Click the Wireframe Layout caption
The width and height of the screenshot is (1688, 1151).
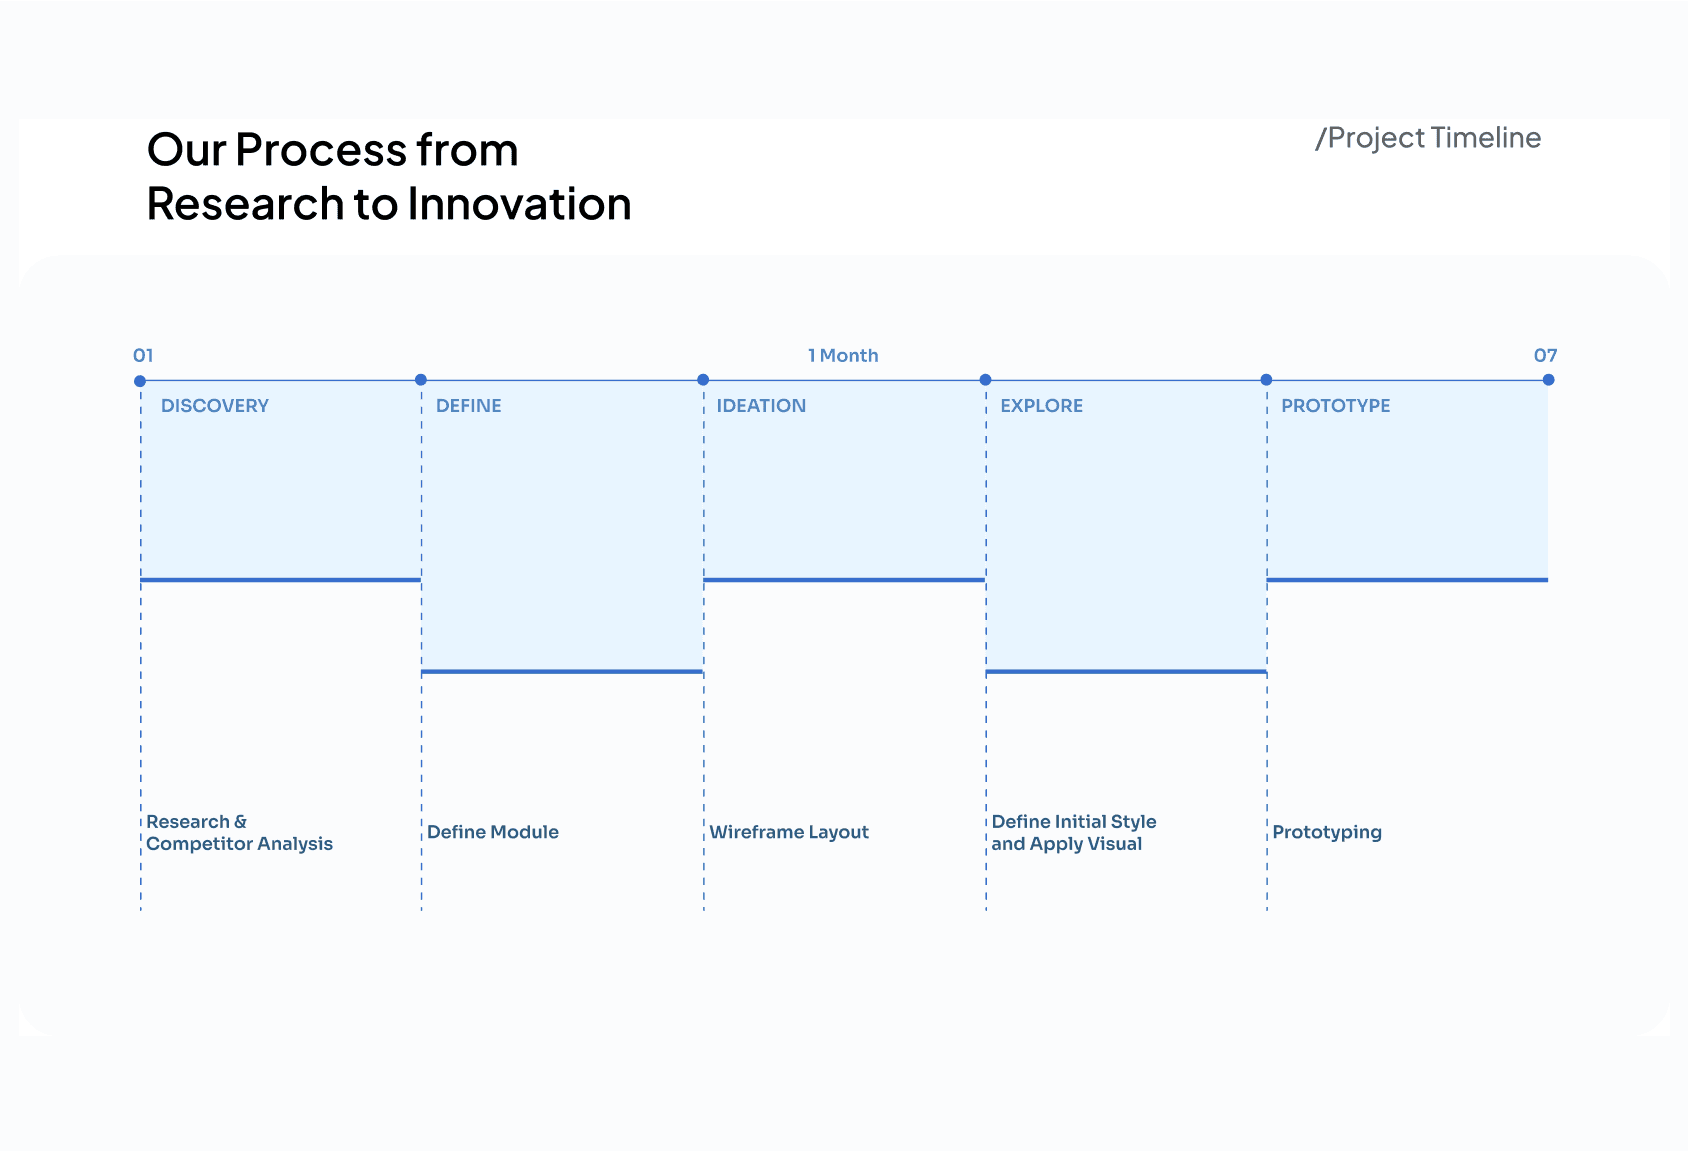[x=788, y=832]
